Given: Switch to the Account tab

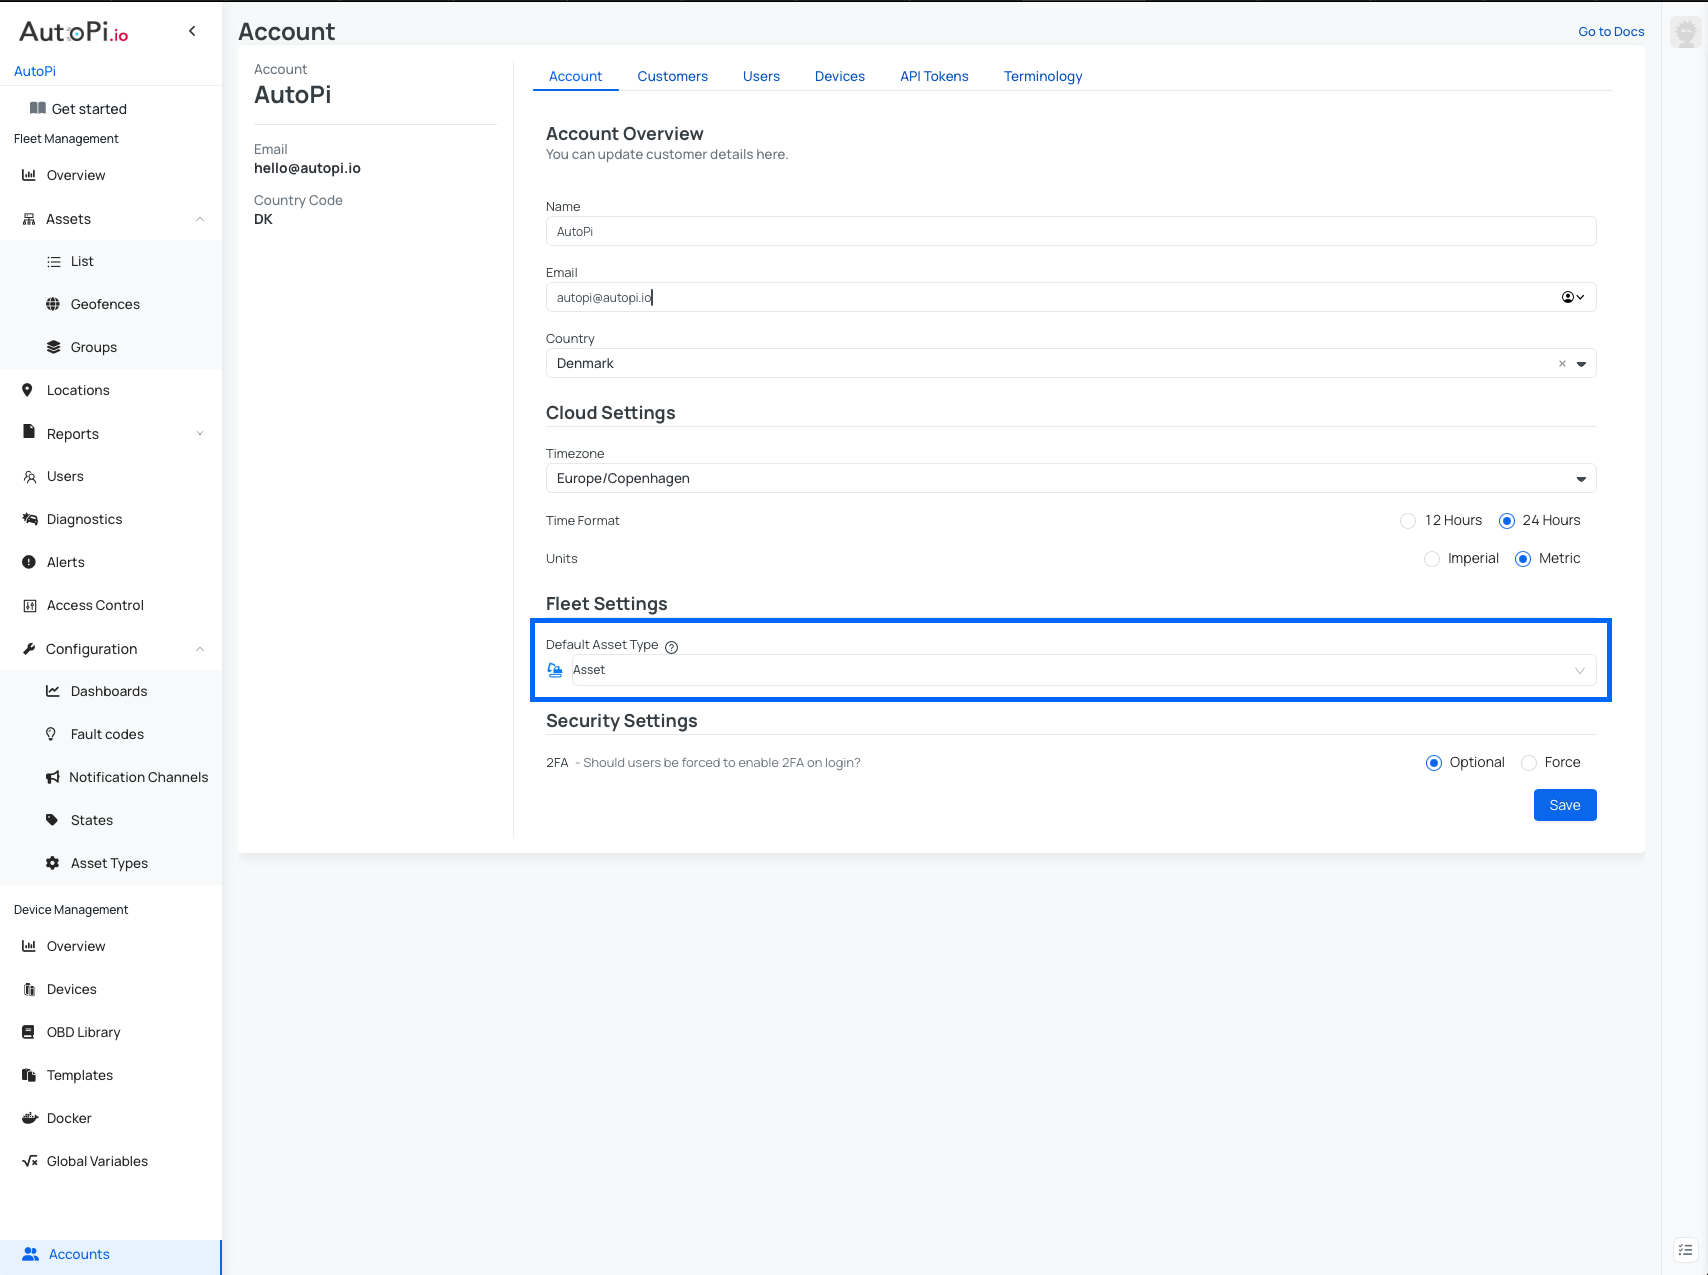Looking at the screenshot, I should [x=575, y=76].
